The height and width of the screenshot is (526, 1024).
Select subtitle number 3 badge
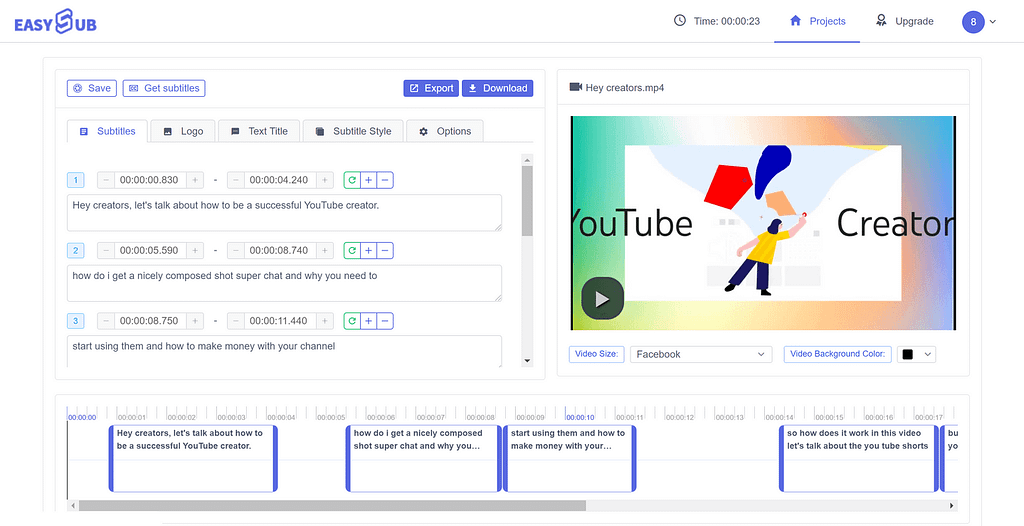click(76, 321)
